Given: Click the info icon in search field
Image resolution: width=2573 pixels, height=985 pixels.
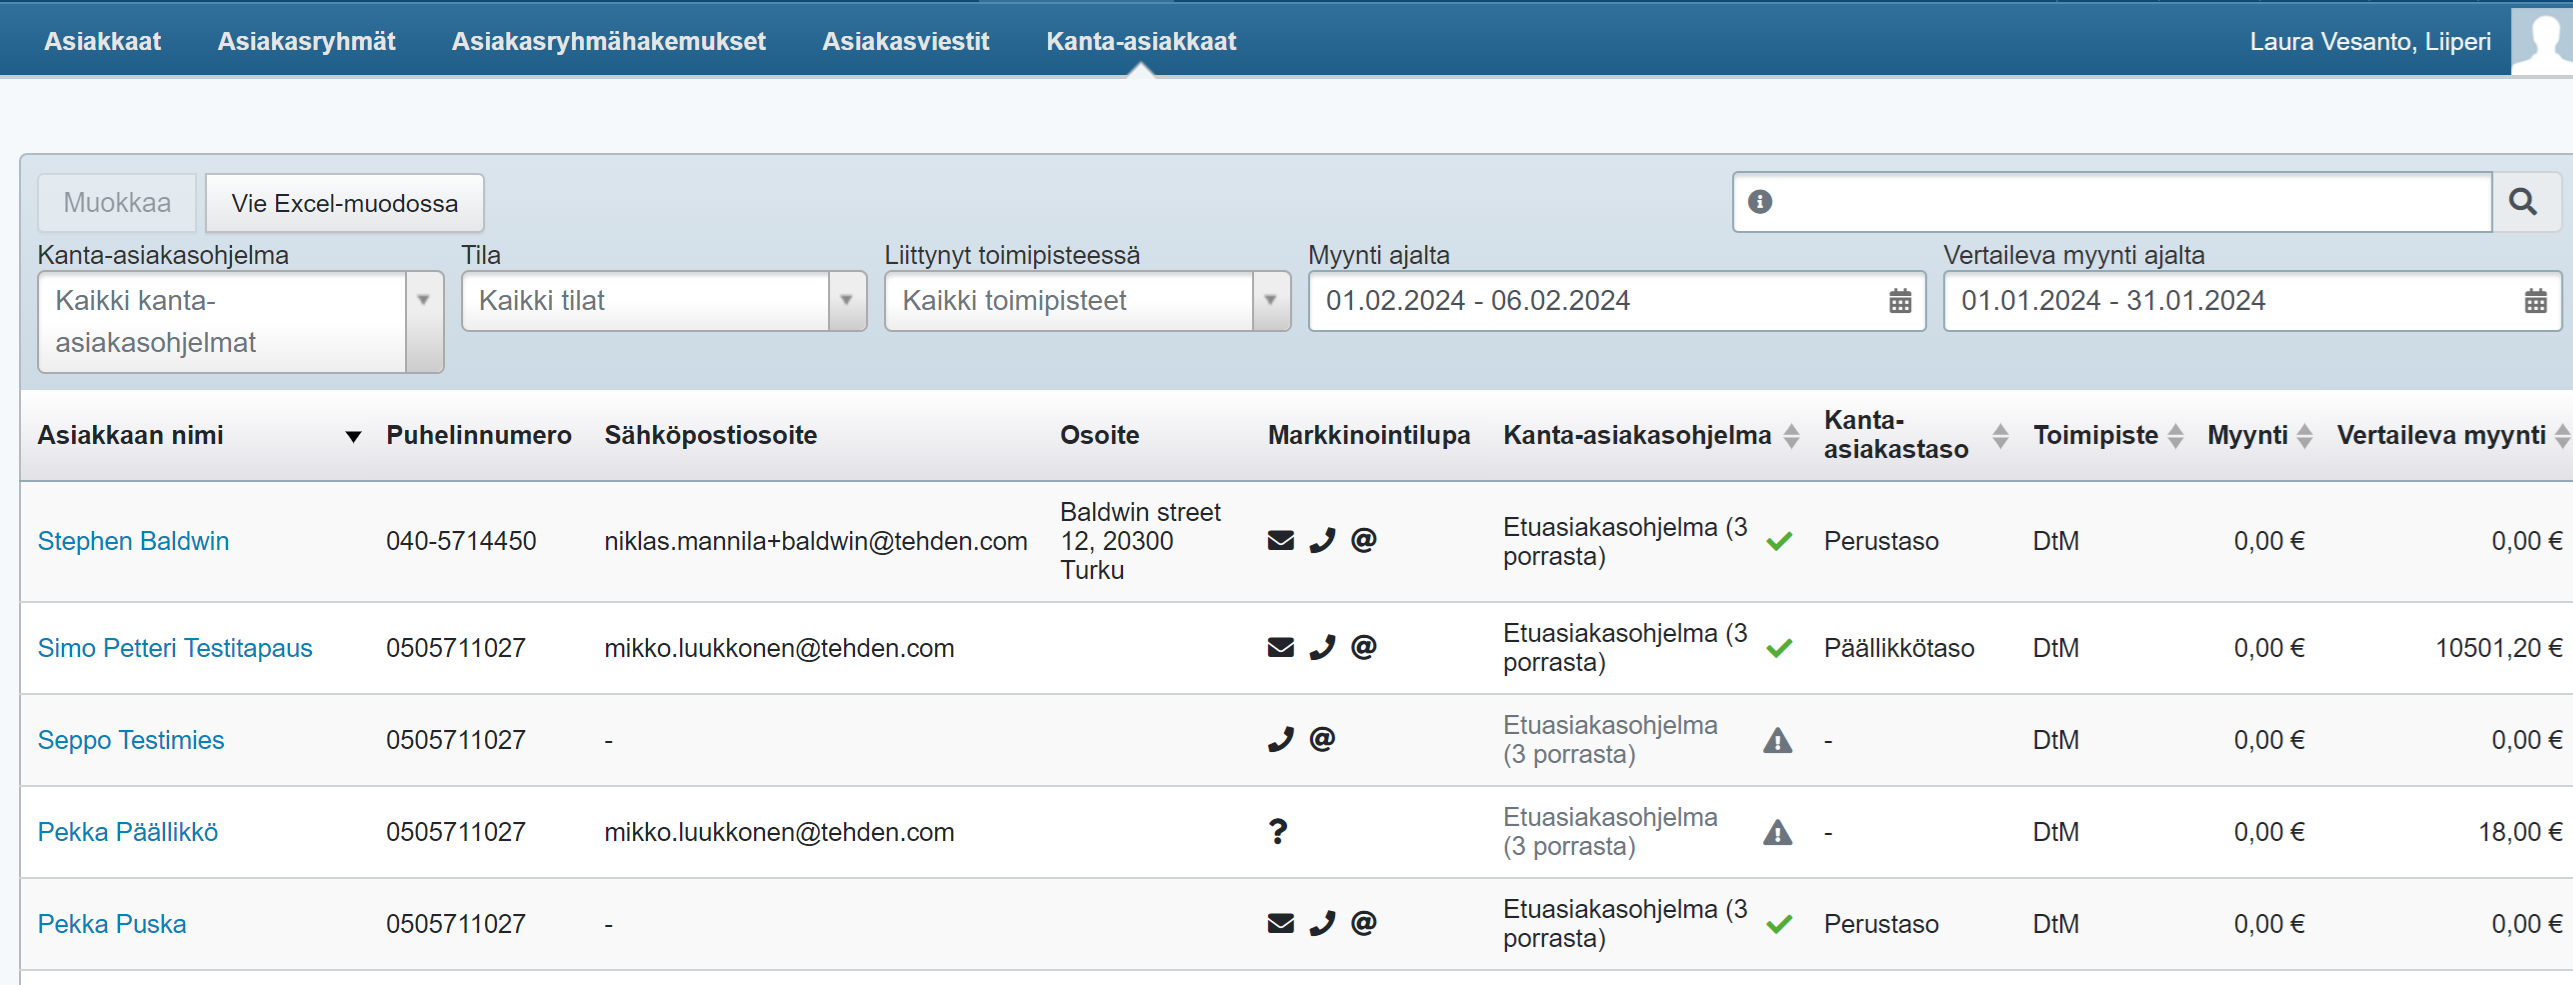Looking at the screenshot, I should tap(1759, 202).
